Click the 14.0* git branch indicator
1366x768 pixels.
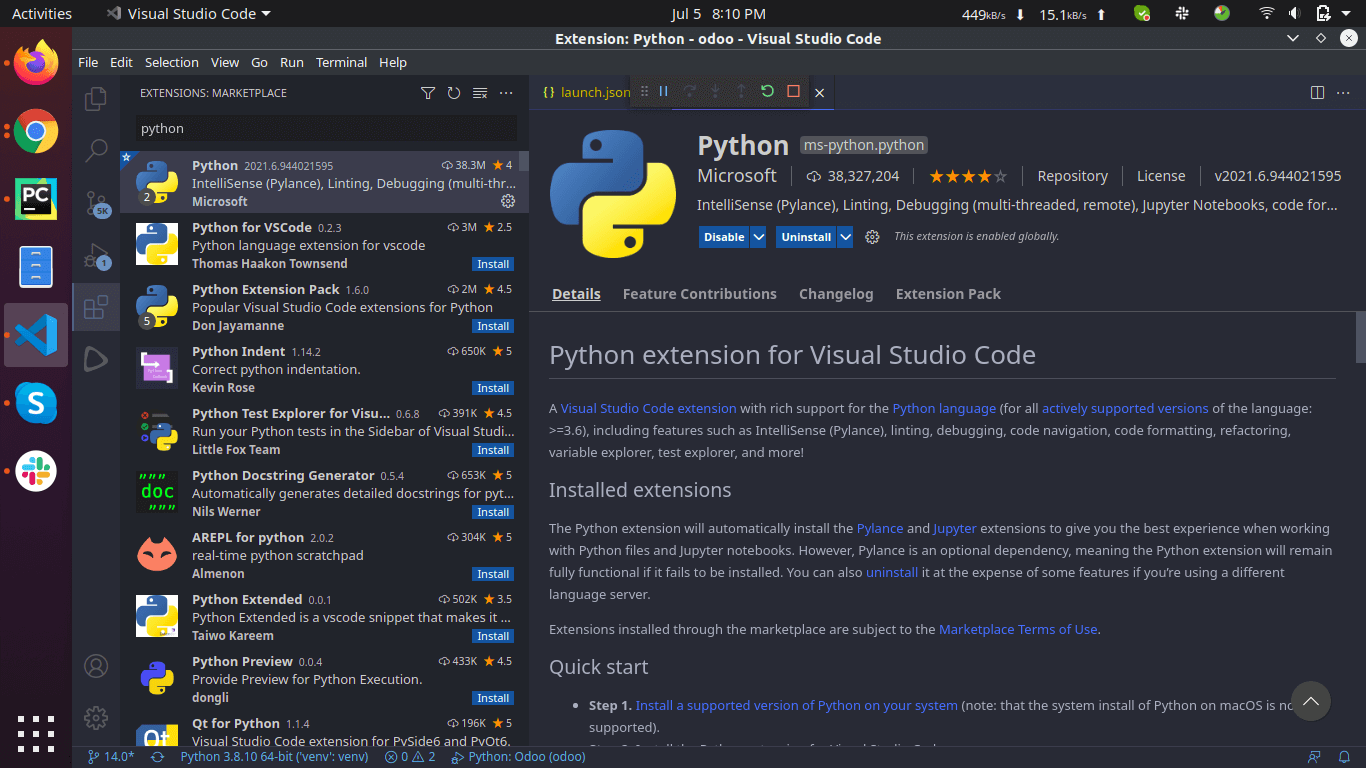click(x=111, y=757)
